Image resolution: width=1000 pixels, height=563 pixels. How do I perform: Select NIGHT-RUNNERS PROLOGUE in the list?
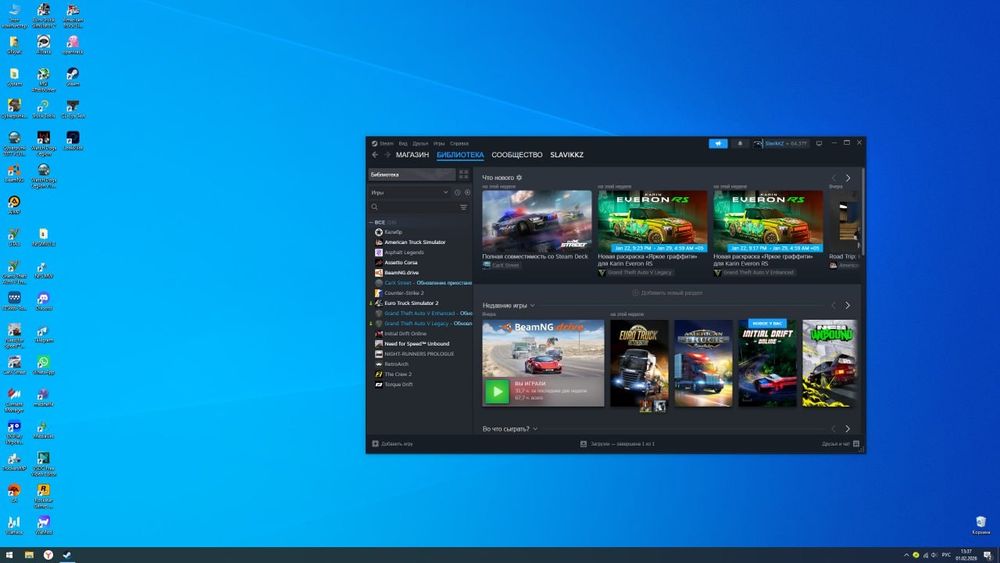[421, 354]
